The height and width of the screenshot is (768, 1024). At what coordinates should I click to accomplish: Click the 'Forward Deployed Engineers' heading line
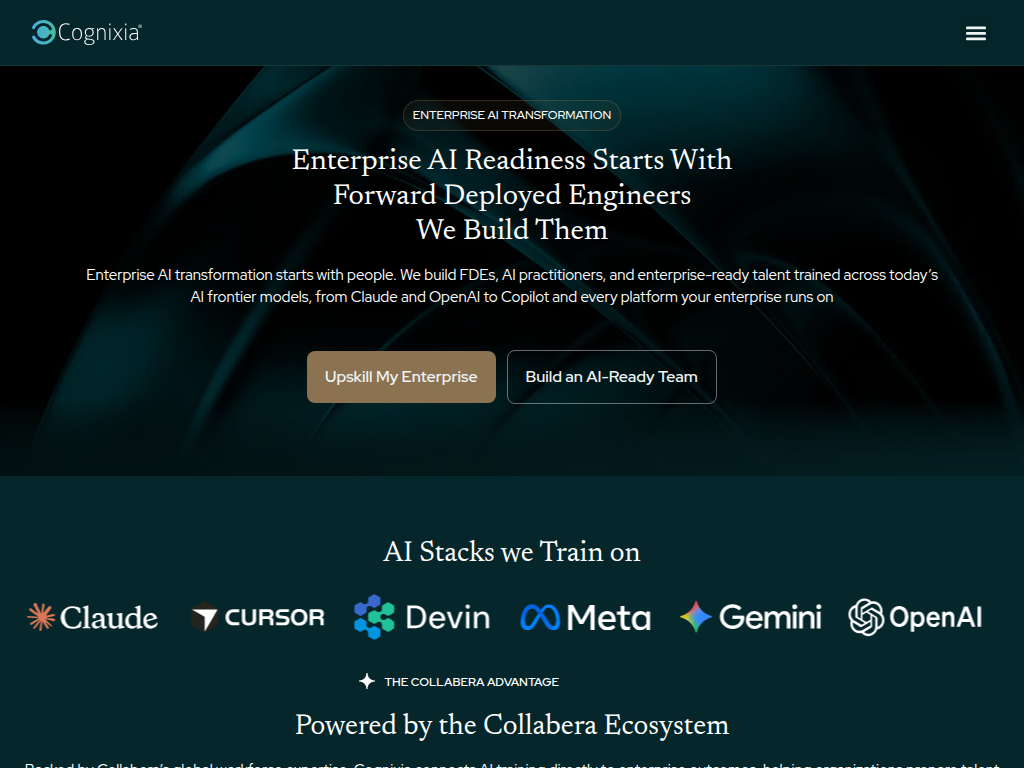click(x=511, y=195)
